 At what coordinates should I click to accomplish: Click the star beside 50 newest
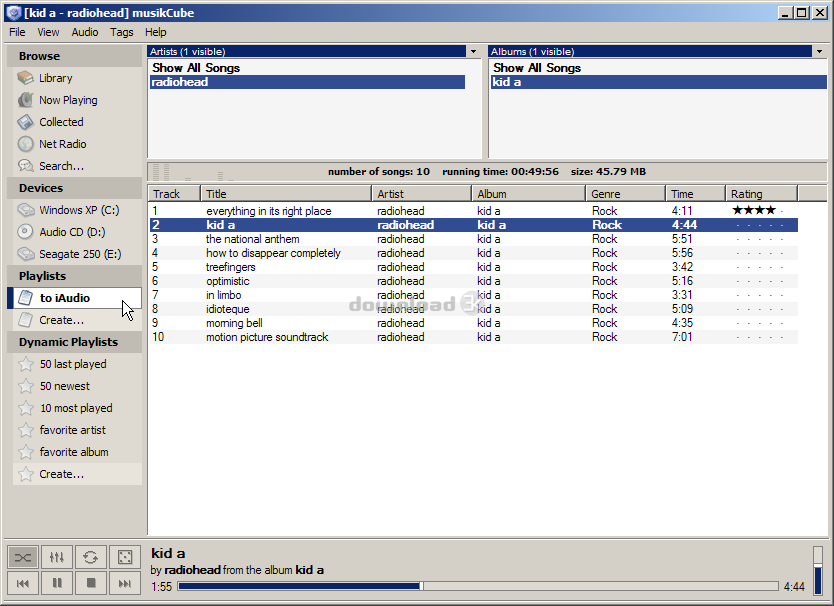26,386
